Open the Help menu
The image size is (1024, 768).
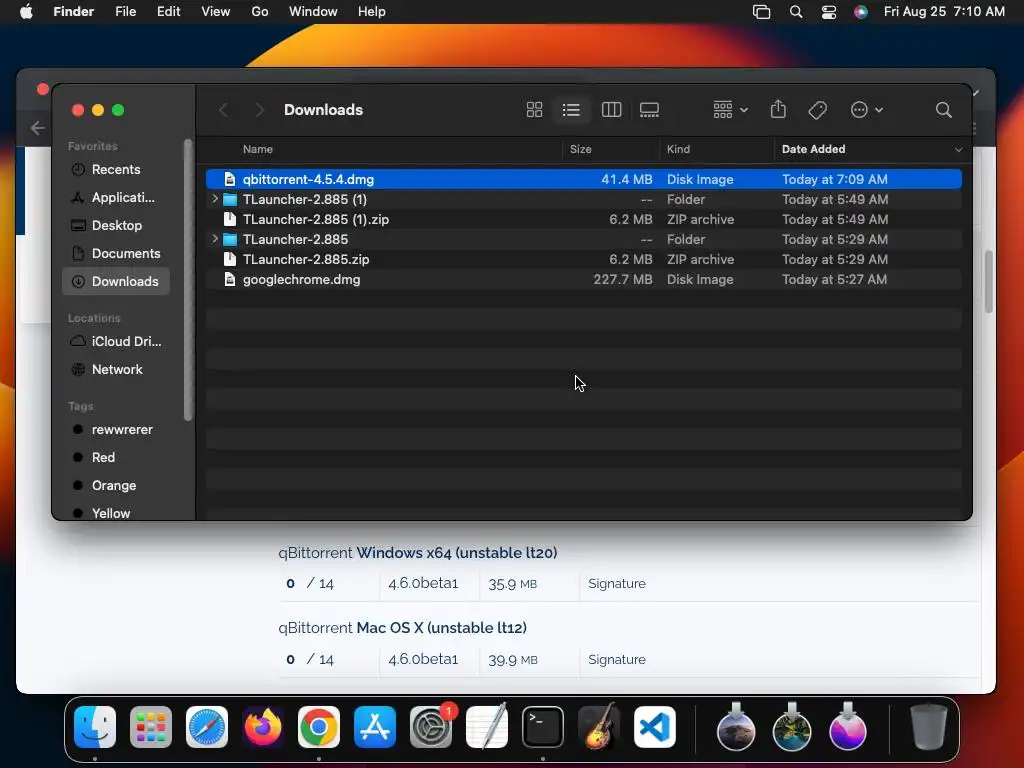(x=372, y=12)
